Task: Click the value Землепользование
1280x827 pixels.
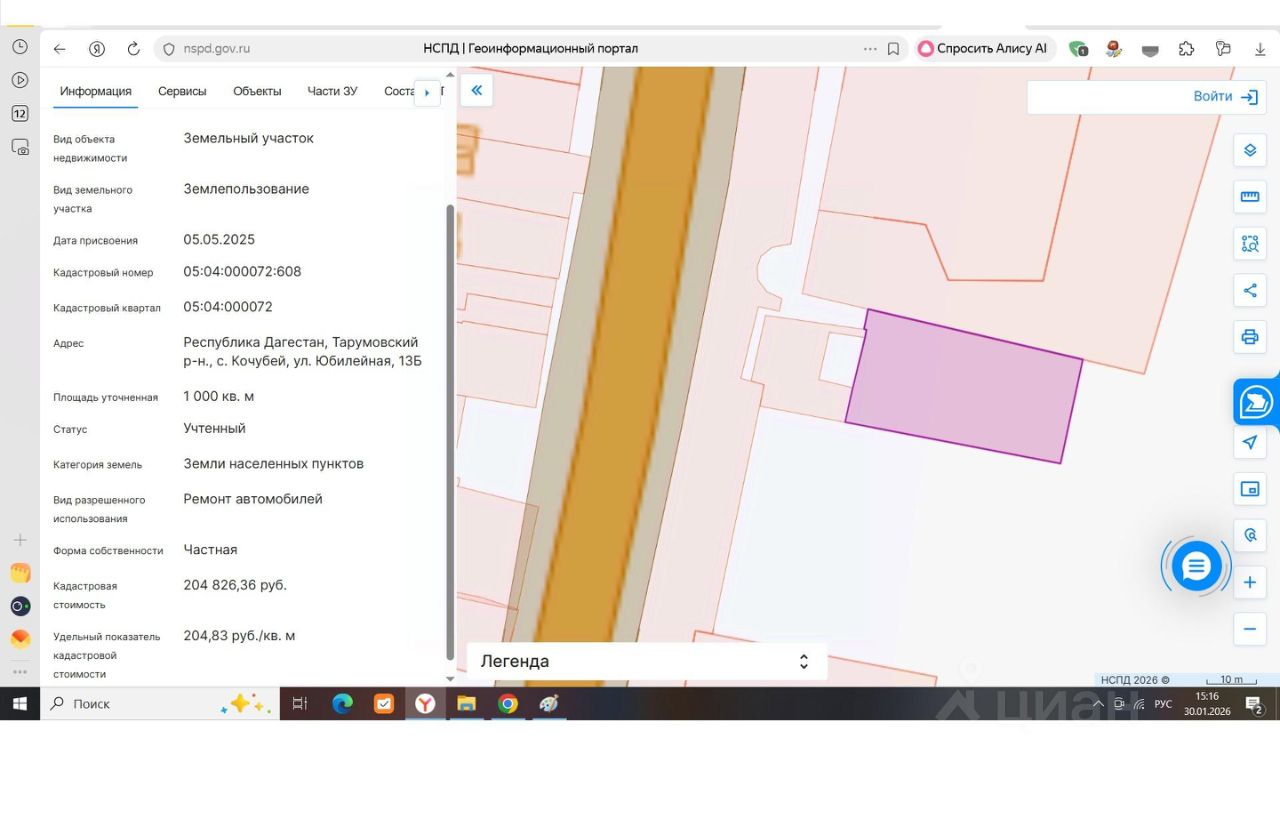Action: 246,188
